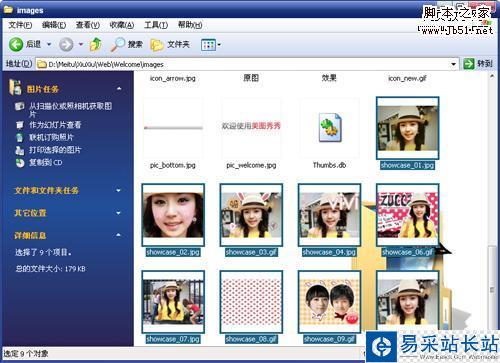Open the 查看(V) menu
The image size is (500, 363).
pos(88,25)
